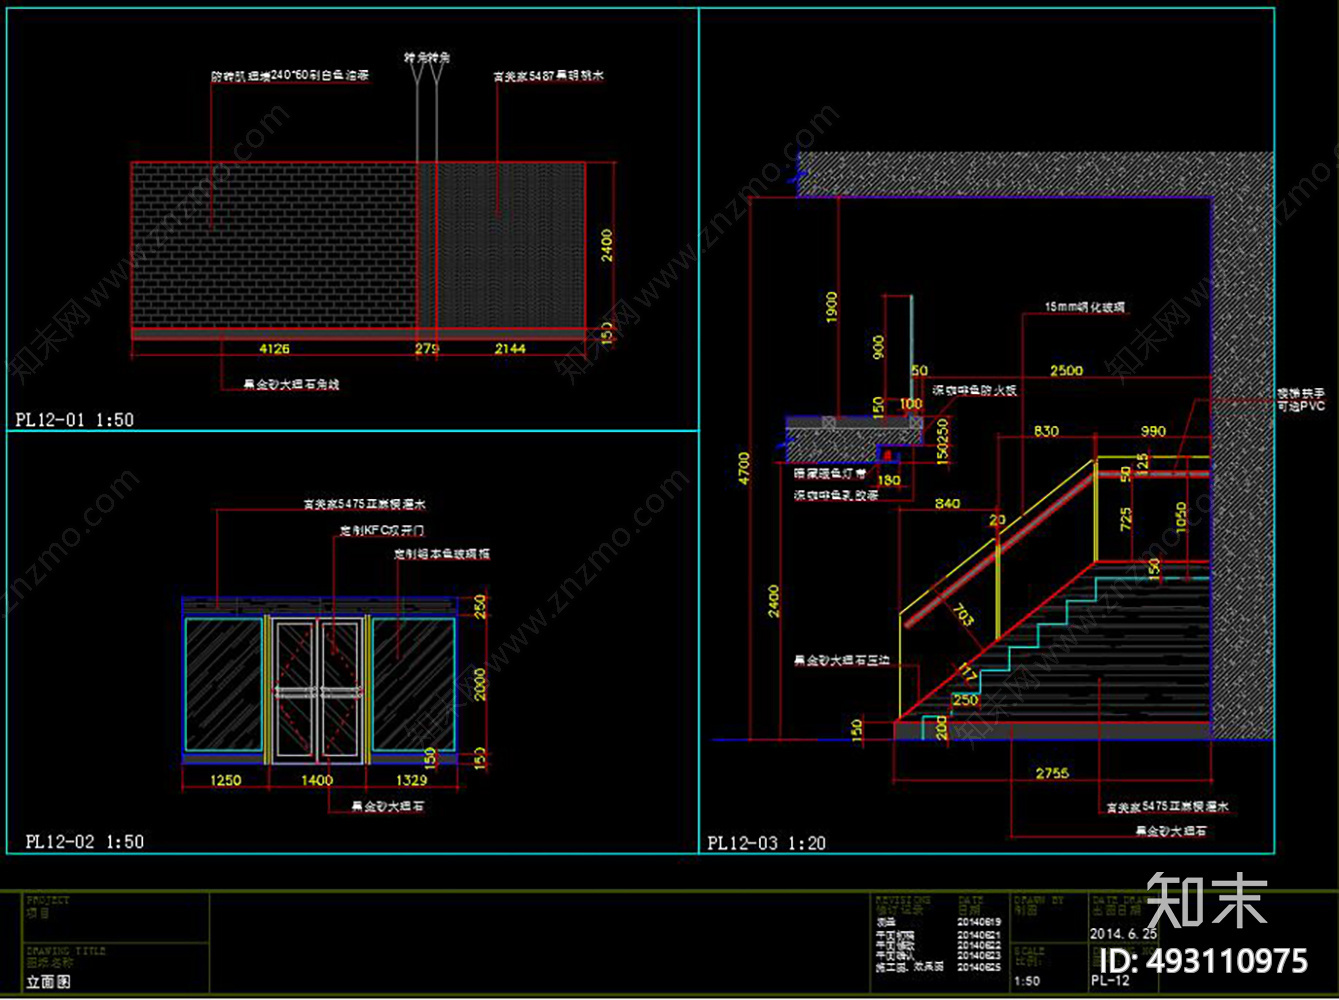This screenshot has width=1339, height=1000.
Task: Select the "1:50" scale value in title block
Action: click(x=1026, y=982)
